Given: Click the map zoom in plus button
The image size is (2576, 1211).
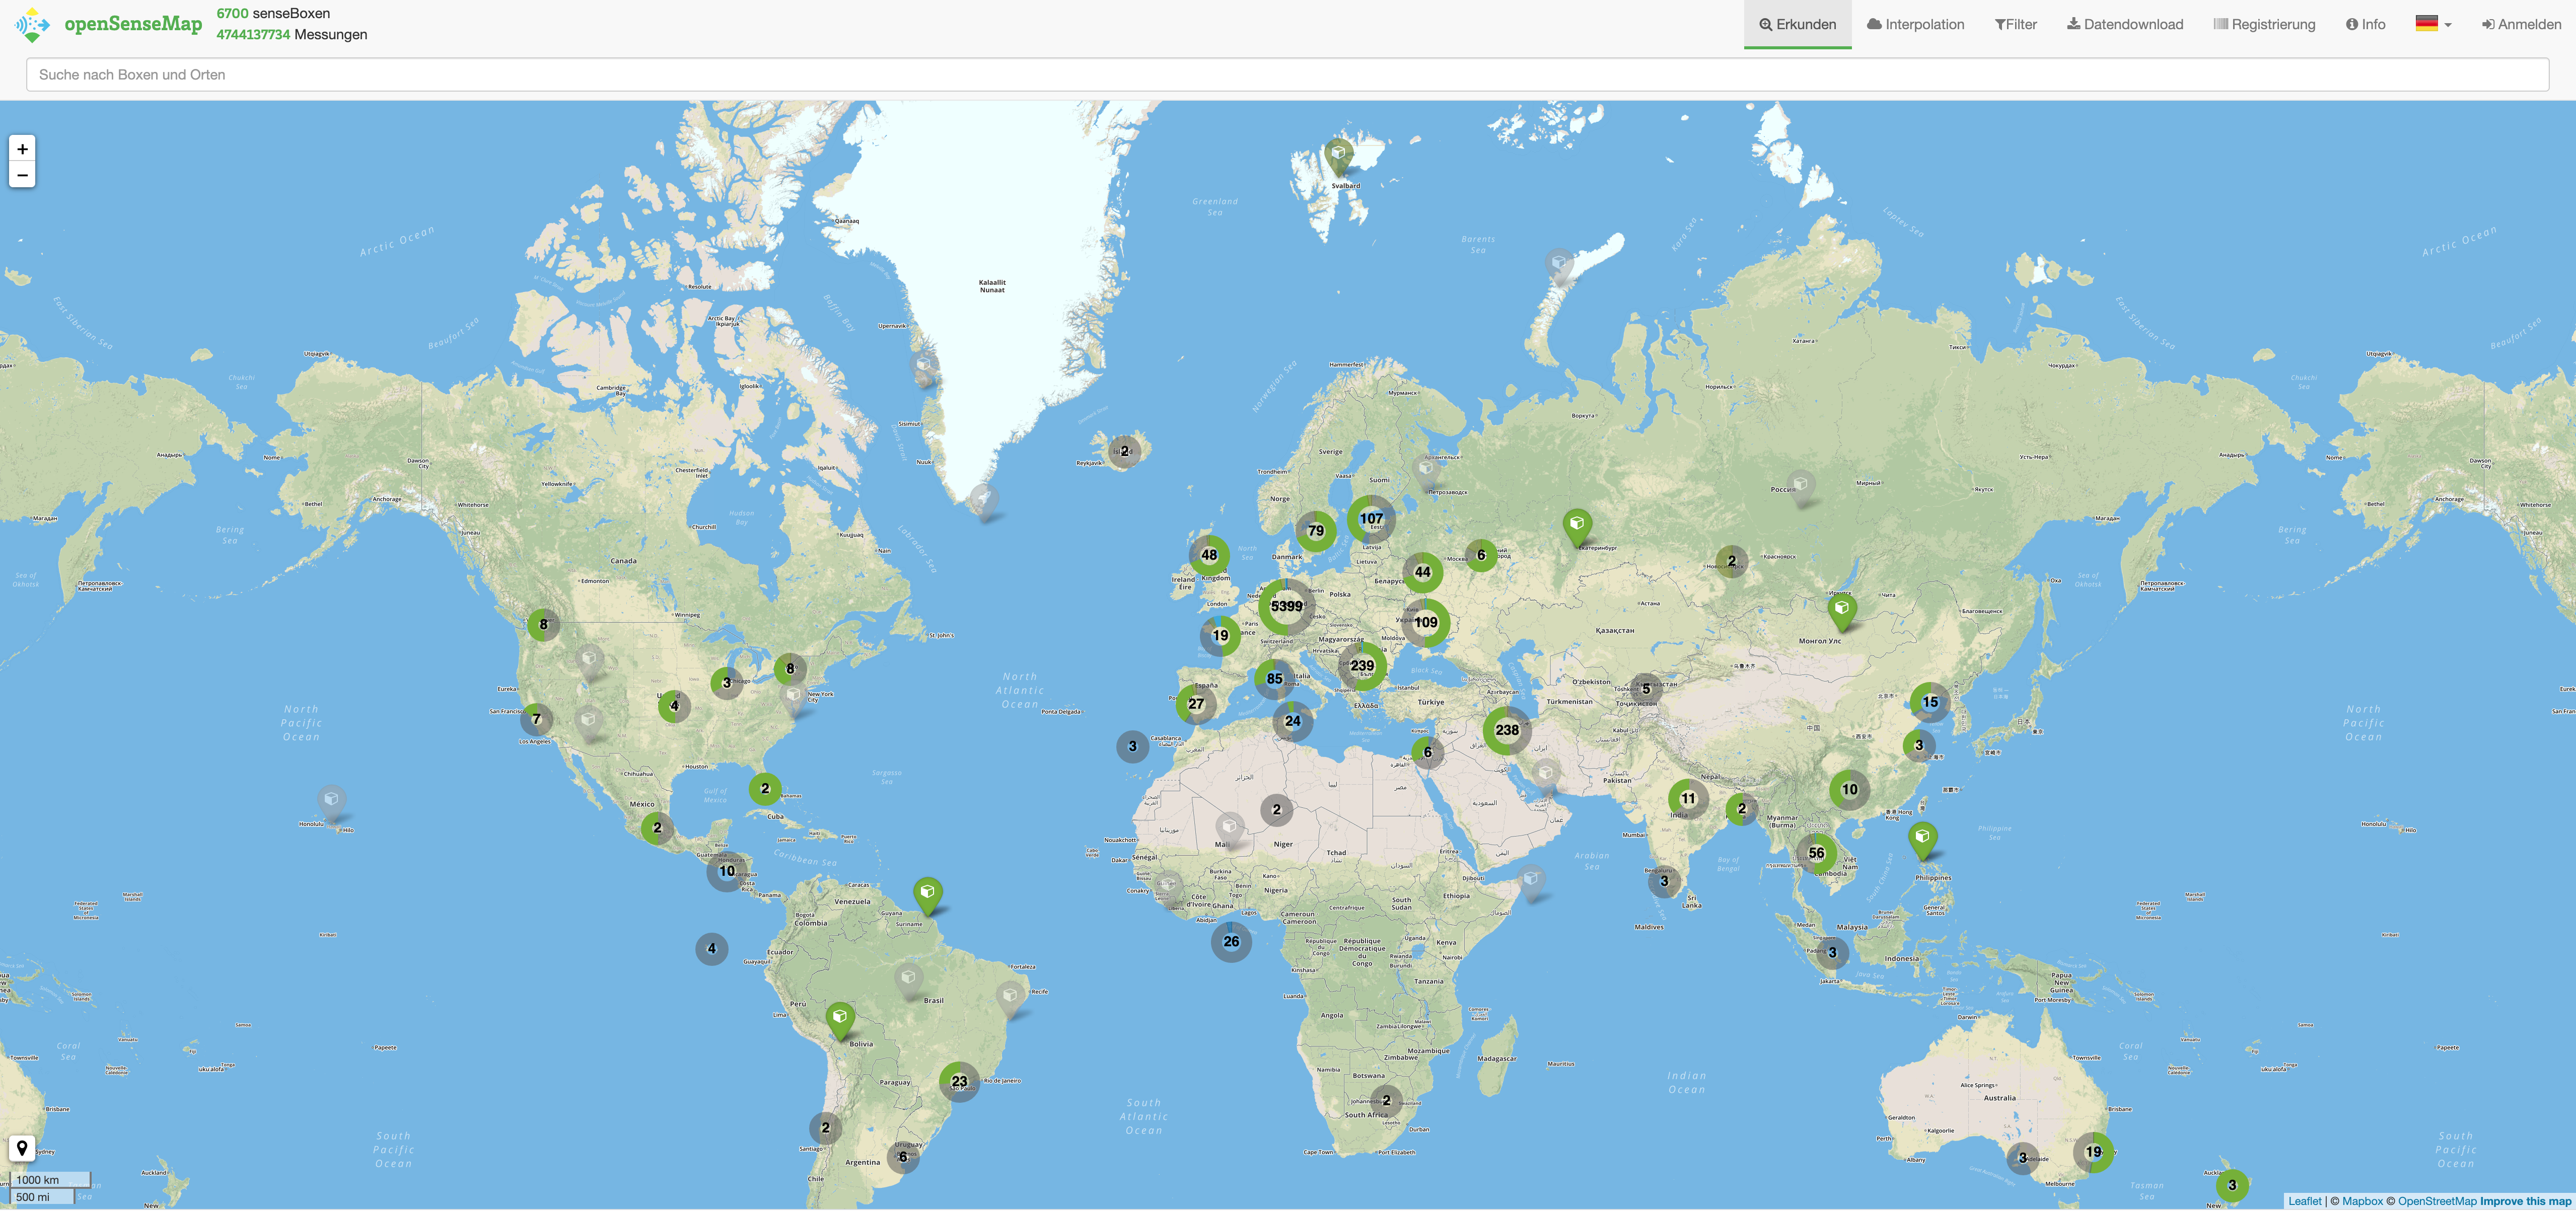Looking at the screenshot, I should [22, 149].
